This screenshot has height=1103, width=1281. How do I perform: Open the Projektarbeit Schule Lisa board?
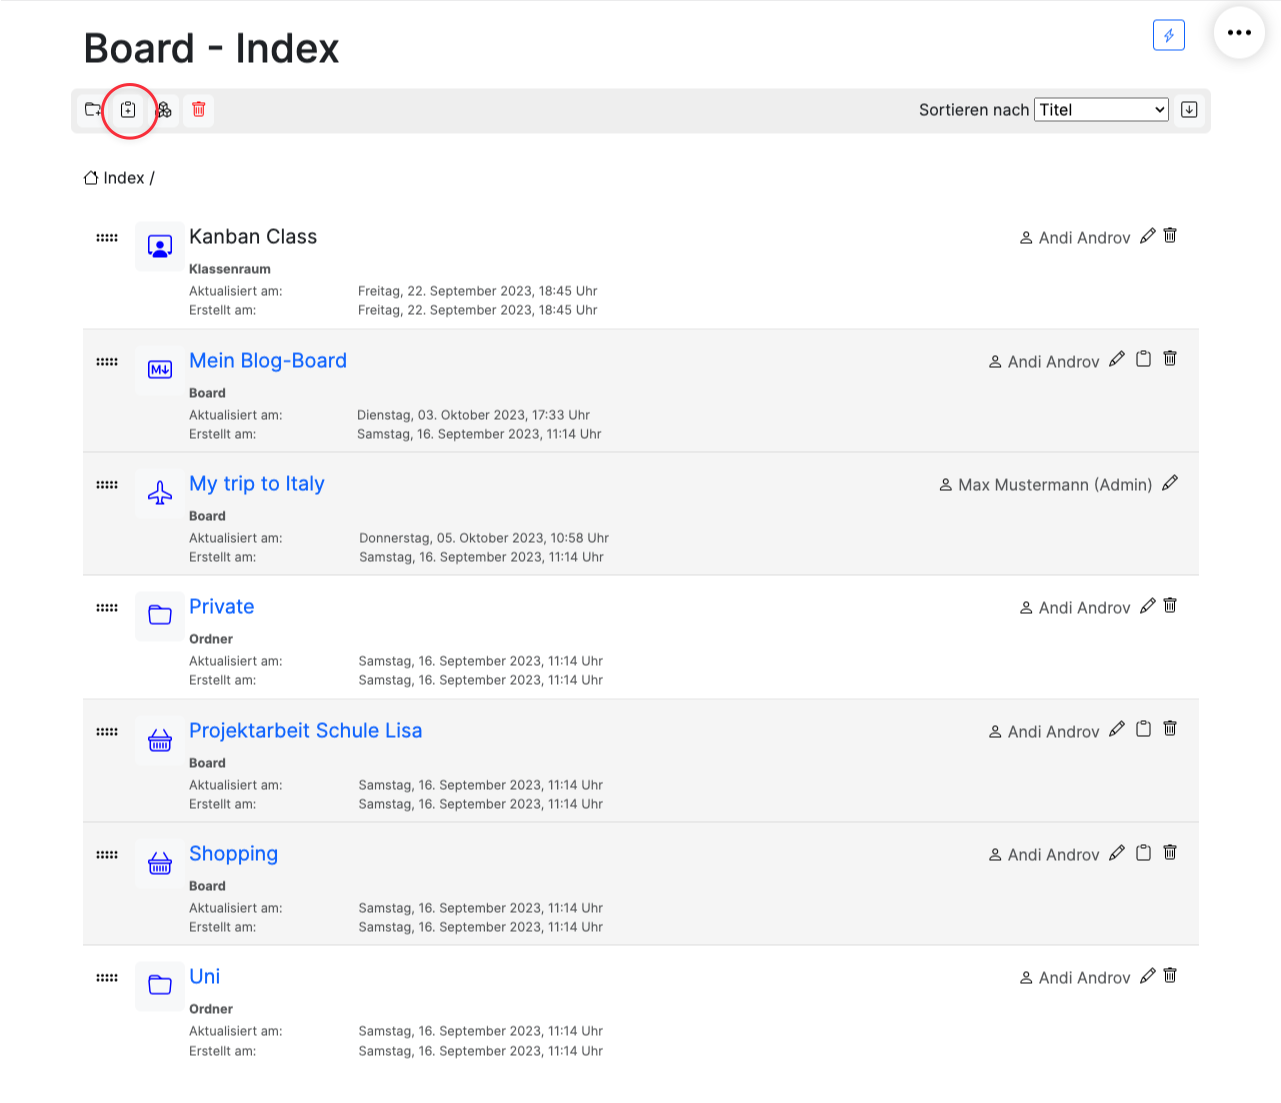[x=305, y=730]
